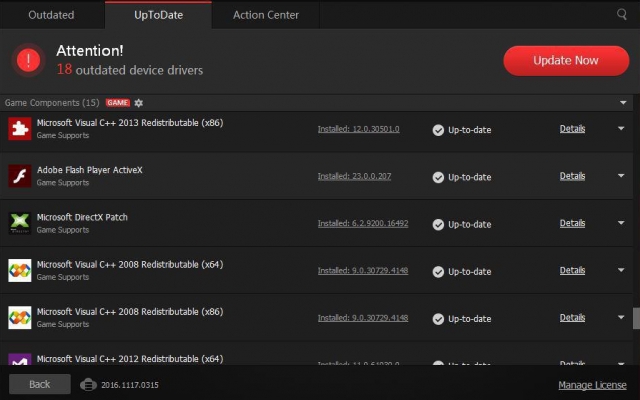This screenshot has width=640, height=400.
Task: Open Details for Visual C++ 2008 x86
Action: (572, 318)
